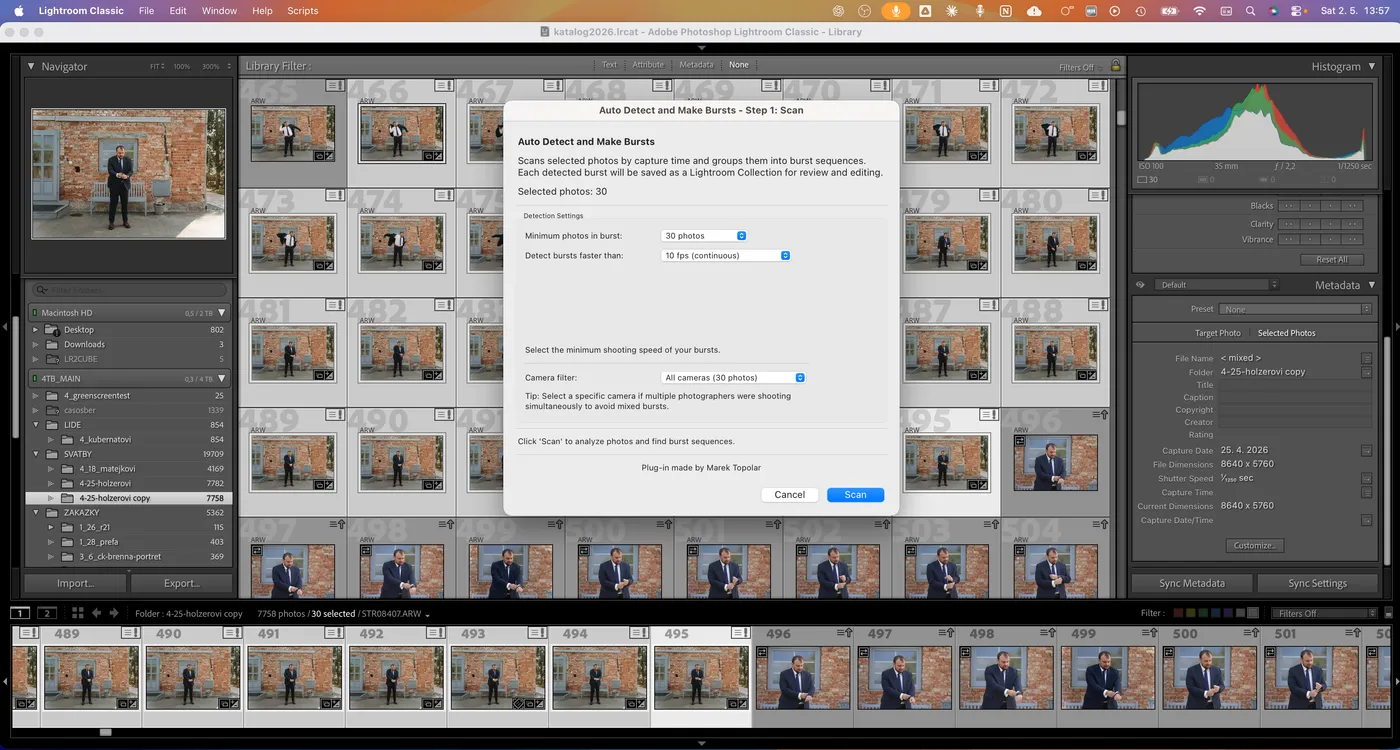Click the green color filter swatch

click(1204, 613)
